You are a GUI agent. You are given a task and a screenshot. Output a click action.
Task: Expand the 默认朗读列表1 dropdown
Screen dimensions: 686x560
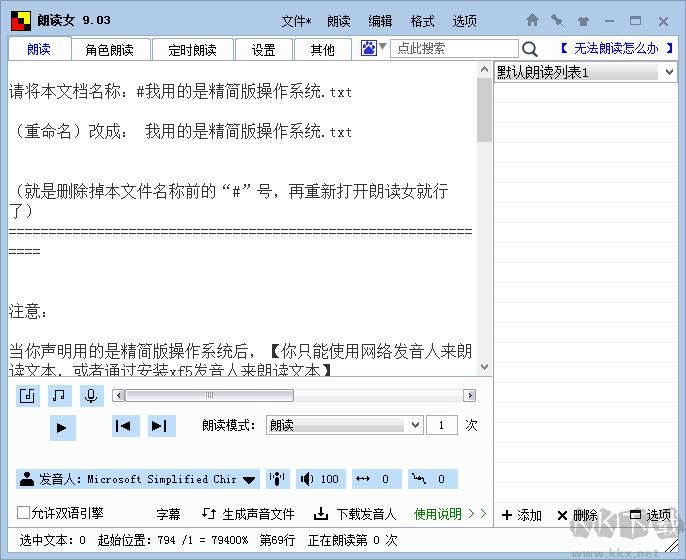pyautogui.click(x=669, y=71)
